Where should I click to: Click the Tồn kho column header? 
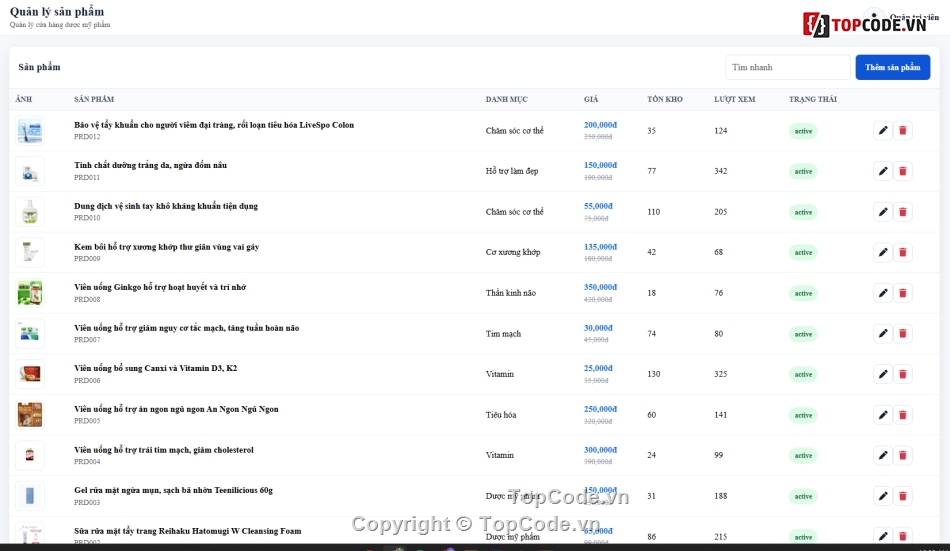click(665, 99)
